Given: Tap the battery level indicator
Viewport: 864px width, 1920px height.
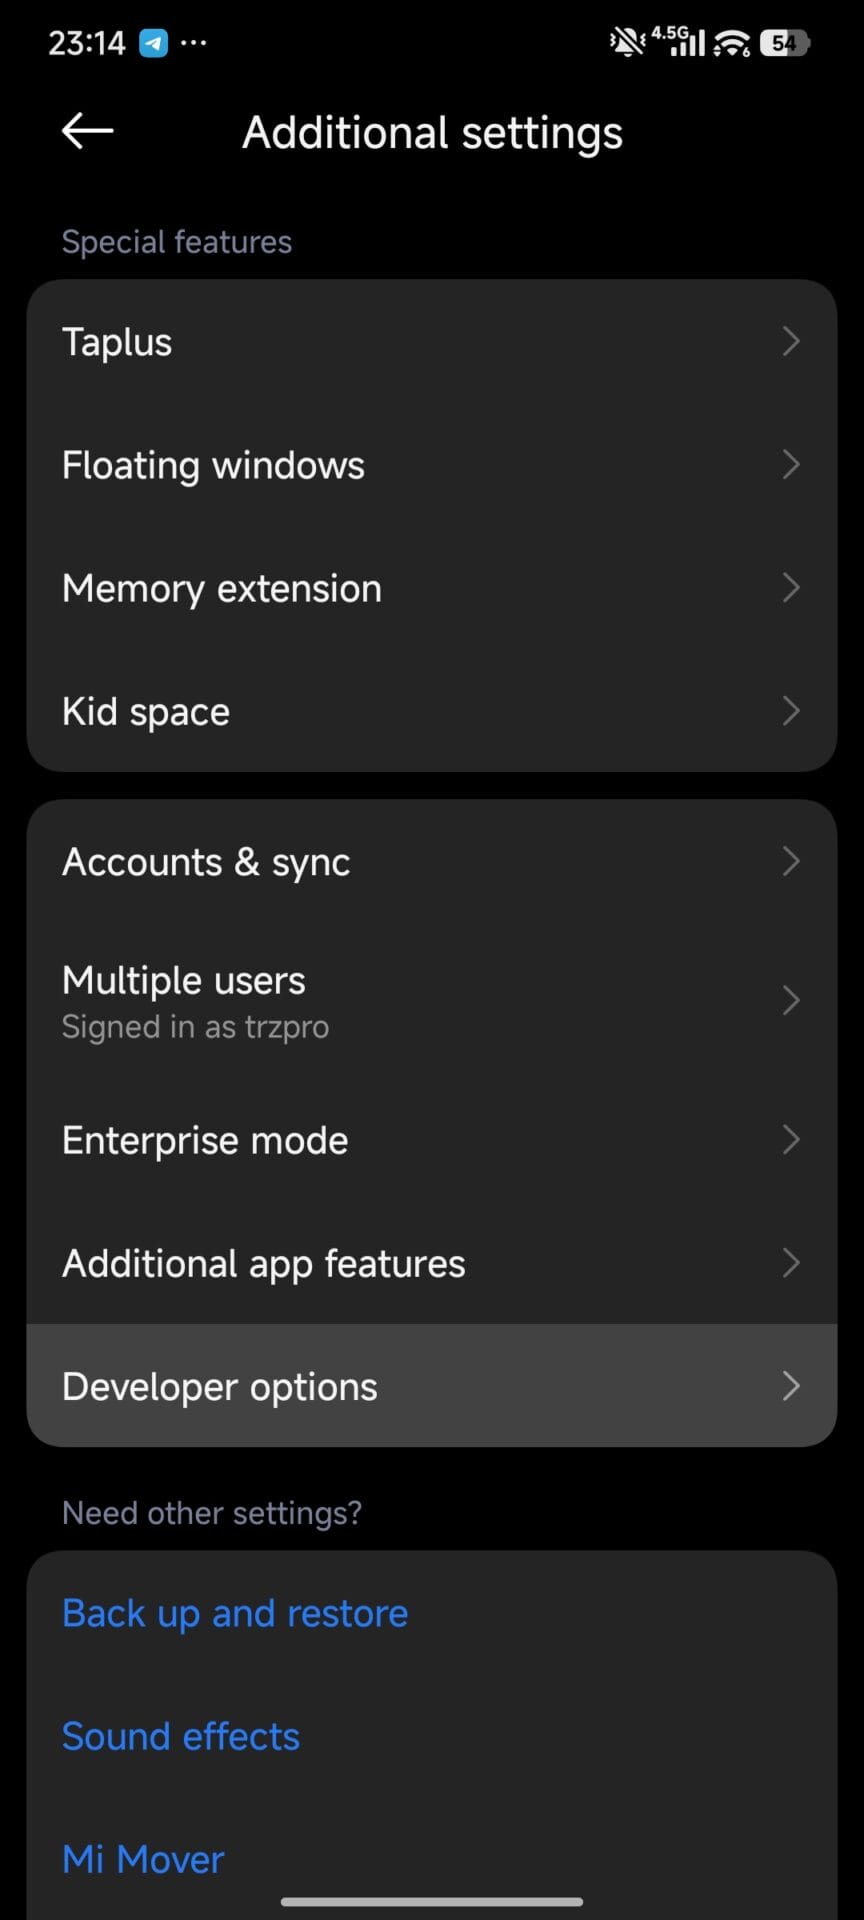Looking at the screenshot, I should point(784,43).
